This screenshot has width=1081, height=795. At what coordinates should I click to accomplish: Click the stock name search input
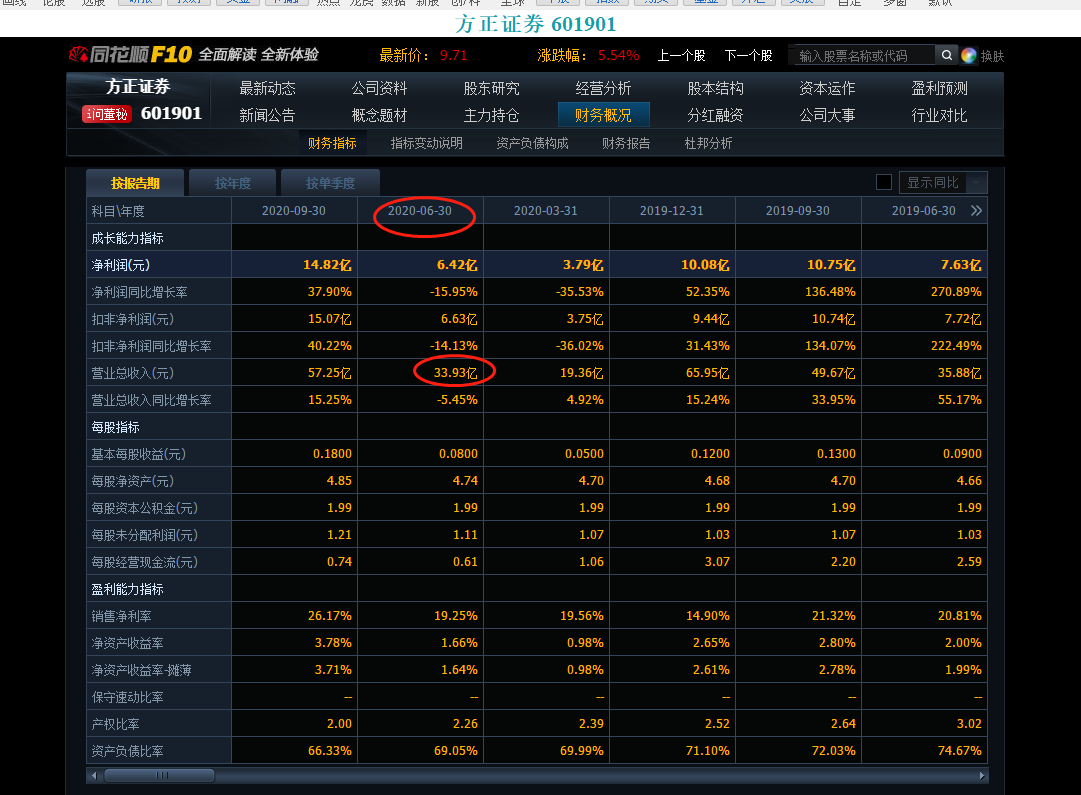(x=862, y=55)
